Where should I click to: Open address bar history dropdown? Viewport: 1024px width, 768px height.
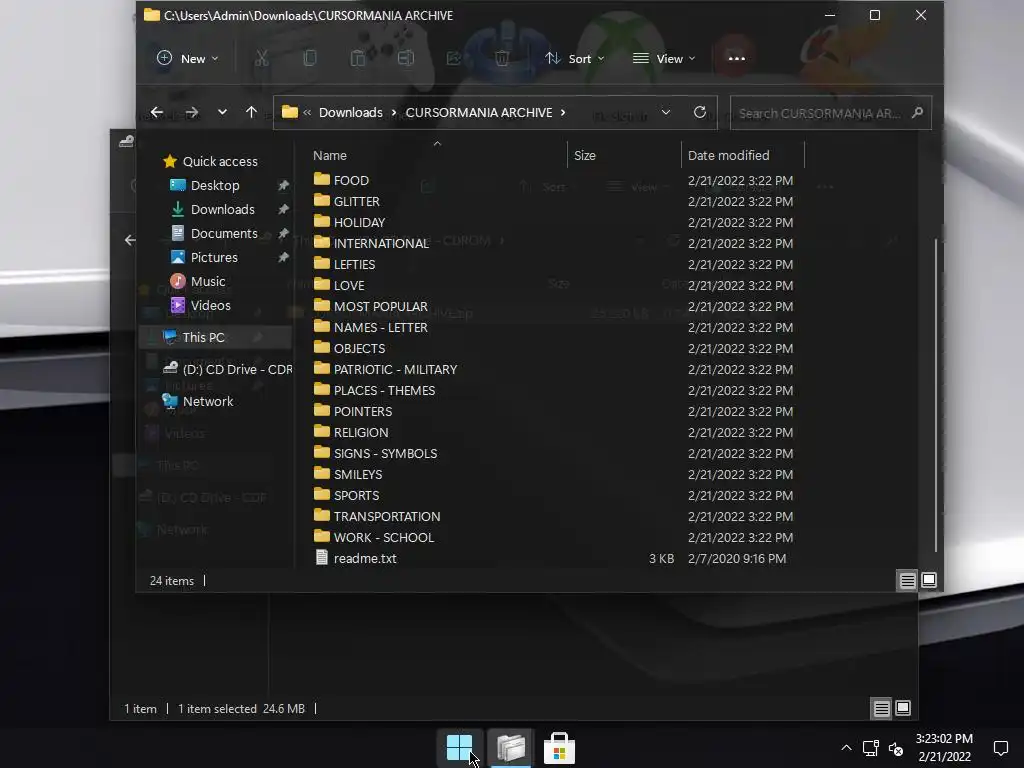[665, 112]
